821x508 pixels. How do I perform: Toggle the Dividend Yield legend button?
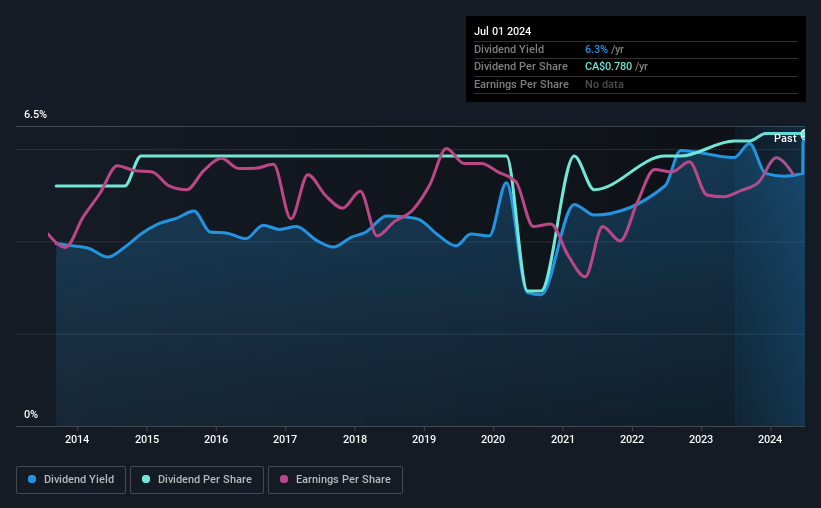point(71,480)
